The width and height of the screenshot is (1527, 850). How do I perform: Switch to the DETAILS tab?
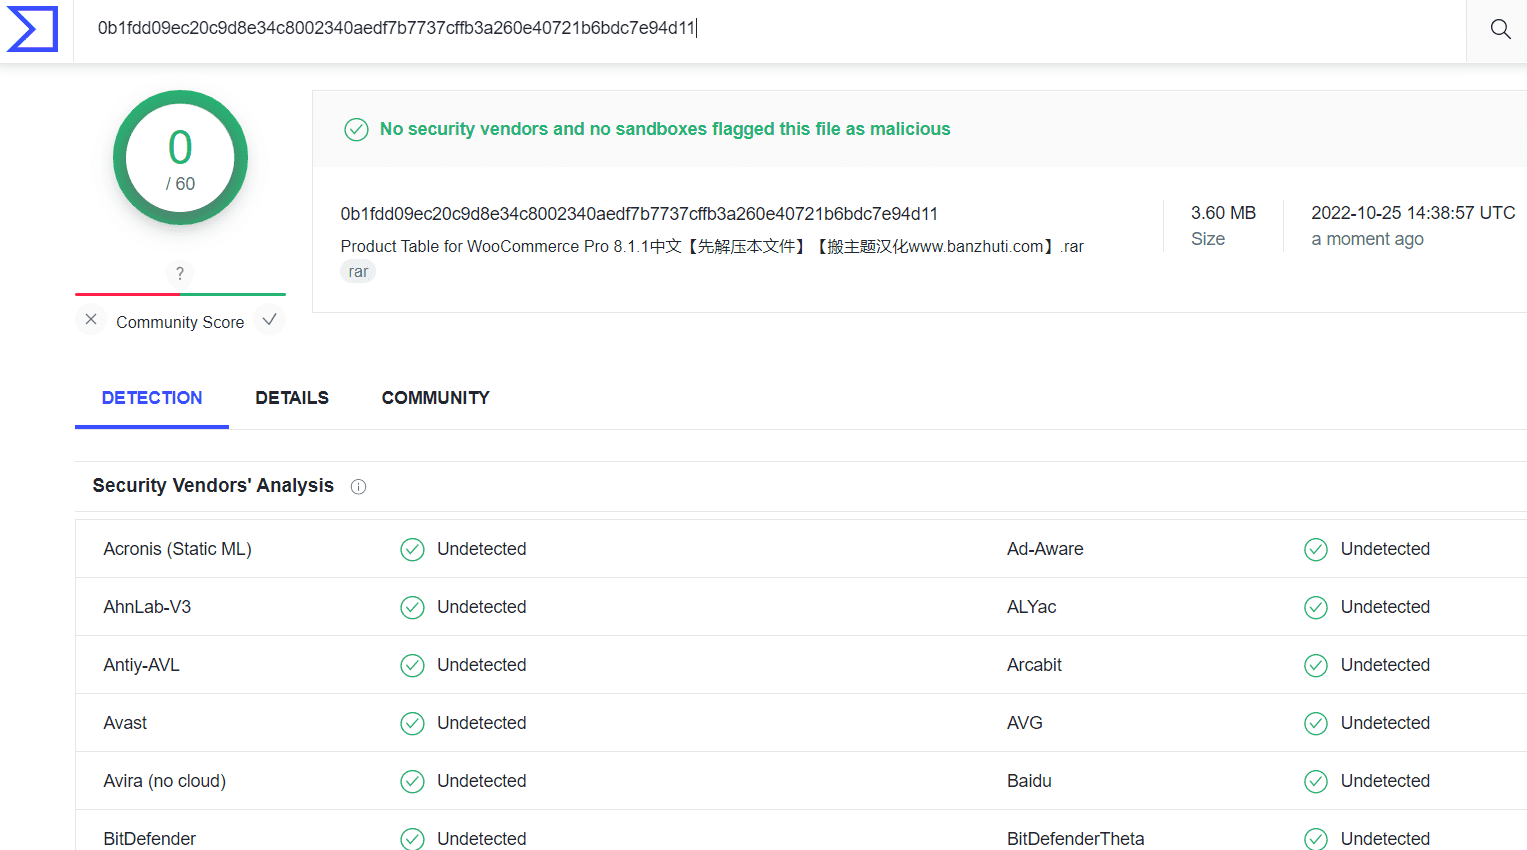pyautogui.click(x=292, y=398)
